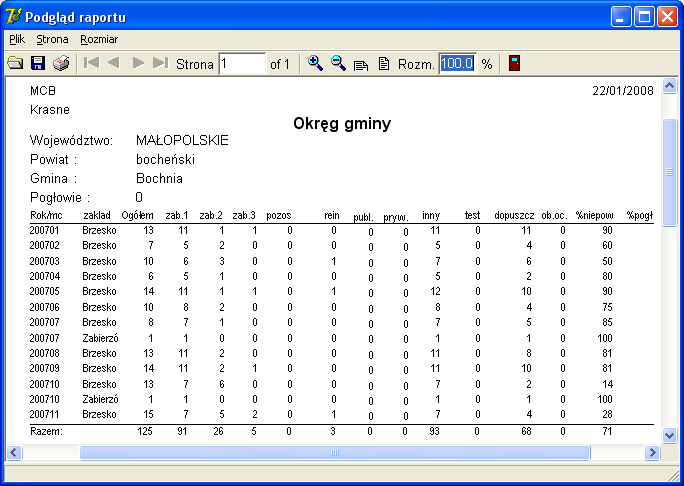
Task: Click the 'Ogółem' column header
Action: pos(137,216)
